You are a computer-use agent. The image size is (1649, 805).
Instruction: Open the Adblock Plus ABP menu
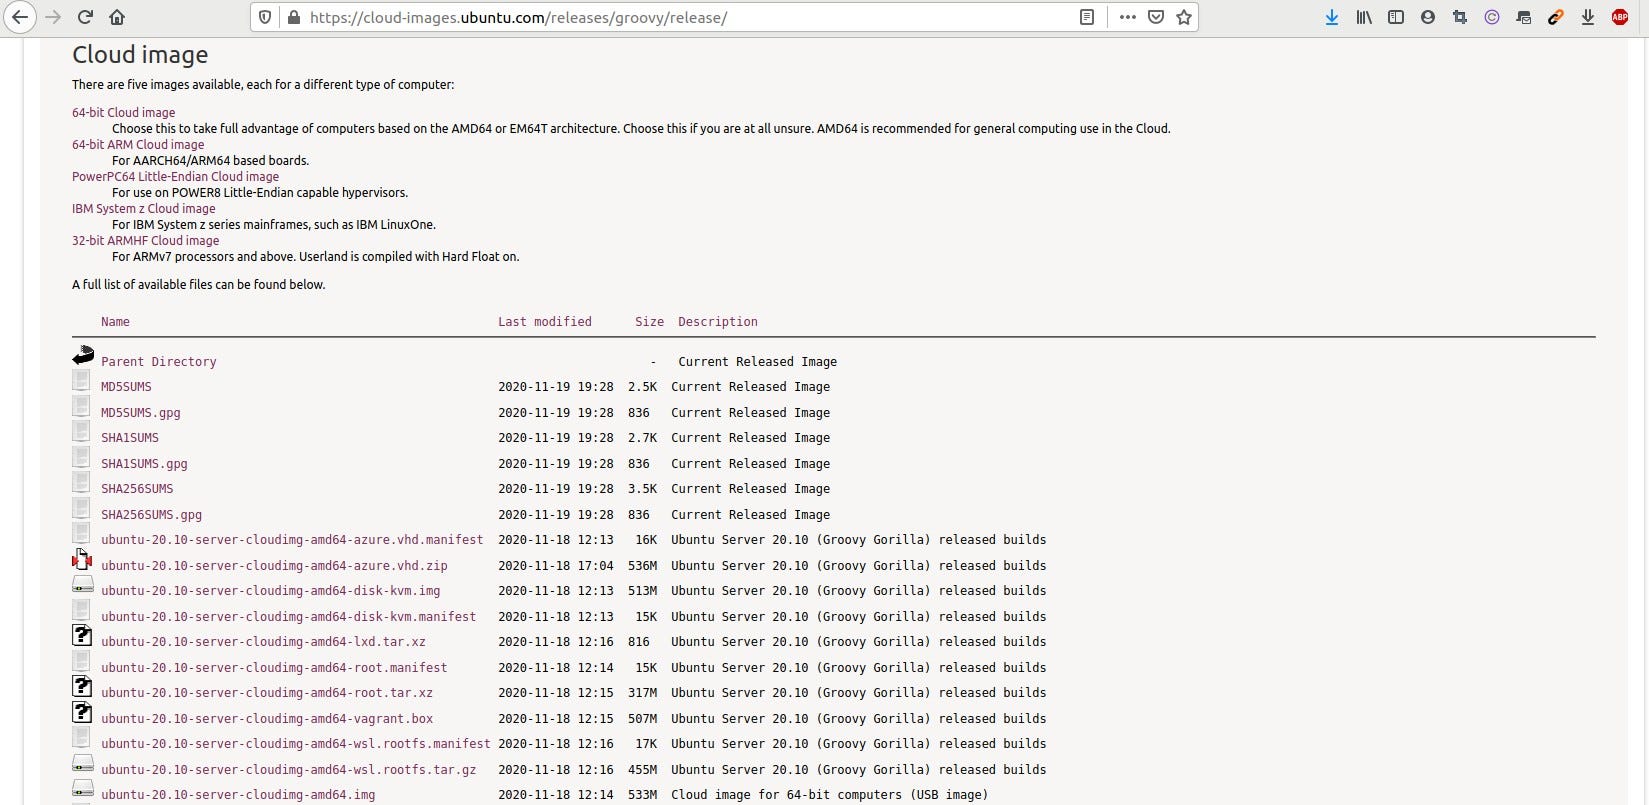click(x=1620, y=17)
